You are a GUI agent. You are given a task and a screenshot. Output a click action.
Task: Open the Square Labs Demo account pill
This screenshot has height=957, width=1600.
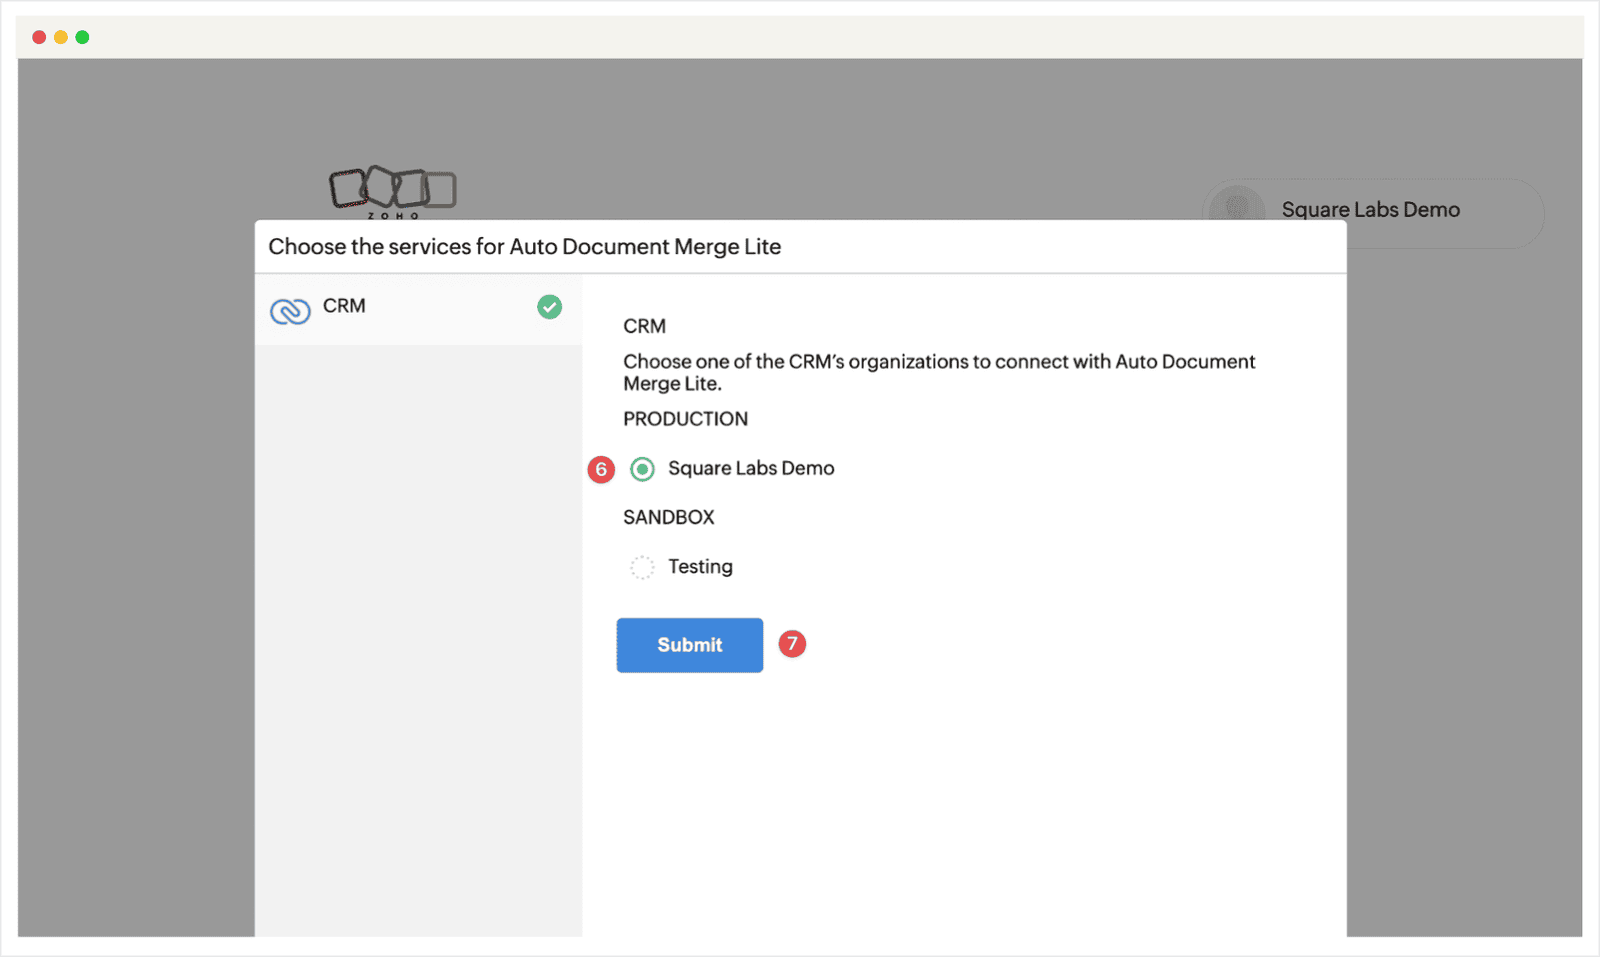1373,212
